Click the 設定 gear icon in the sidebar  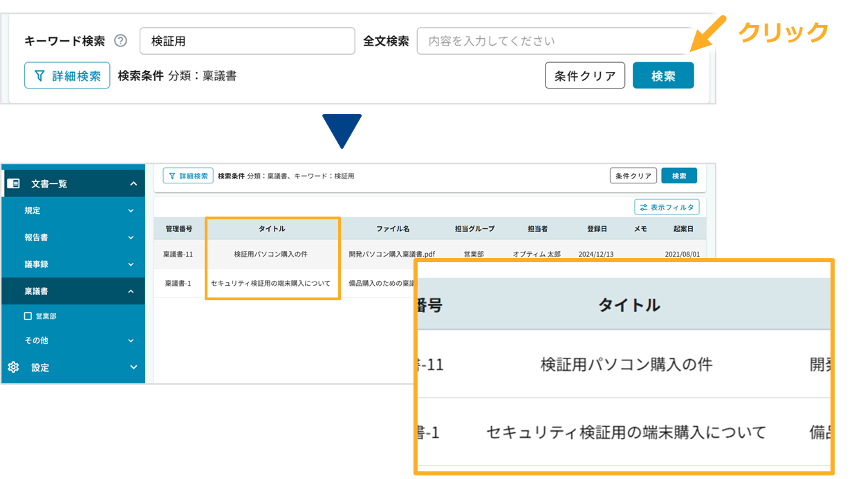14,367
